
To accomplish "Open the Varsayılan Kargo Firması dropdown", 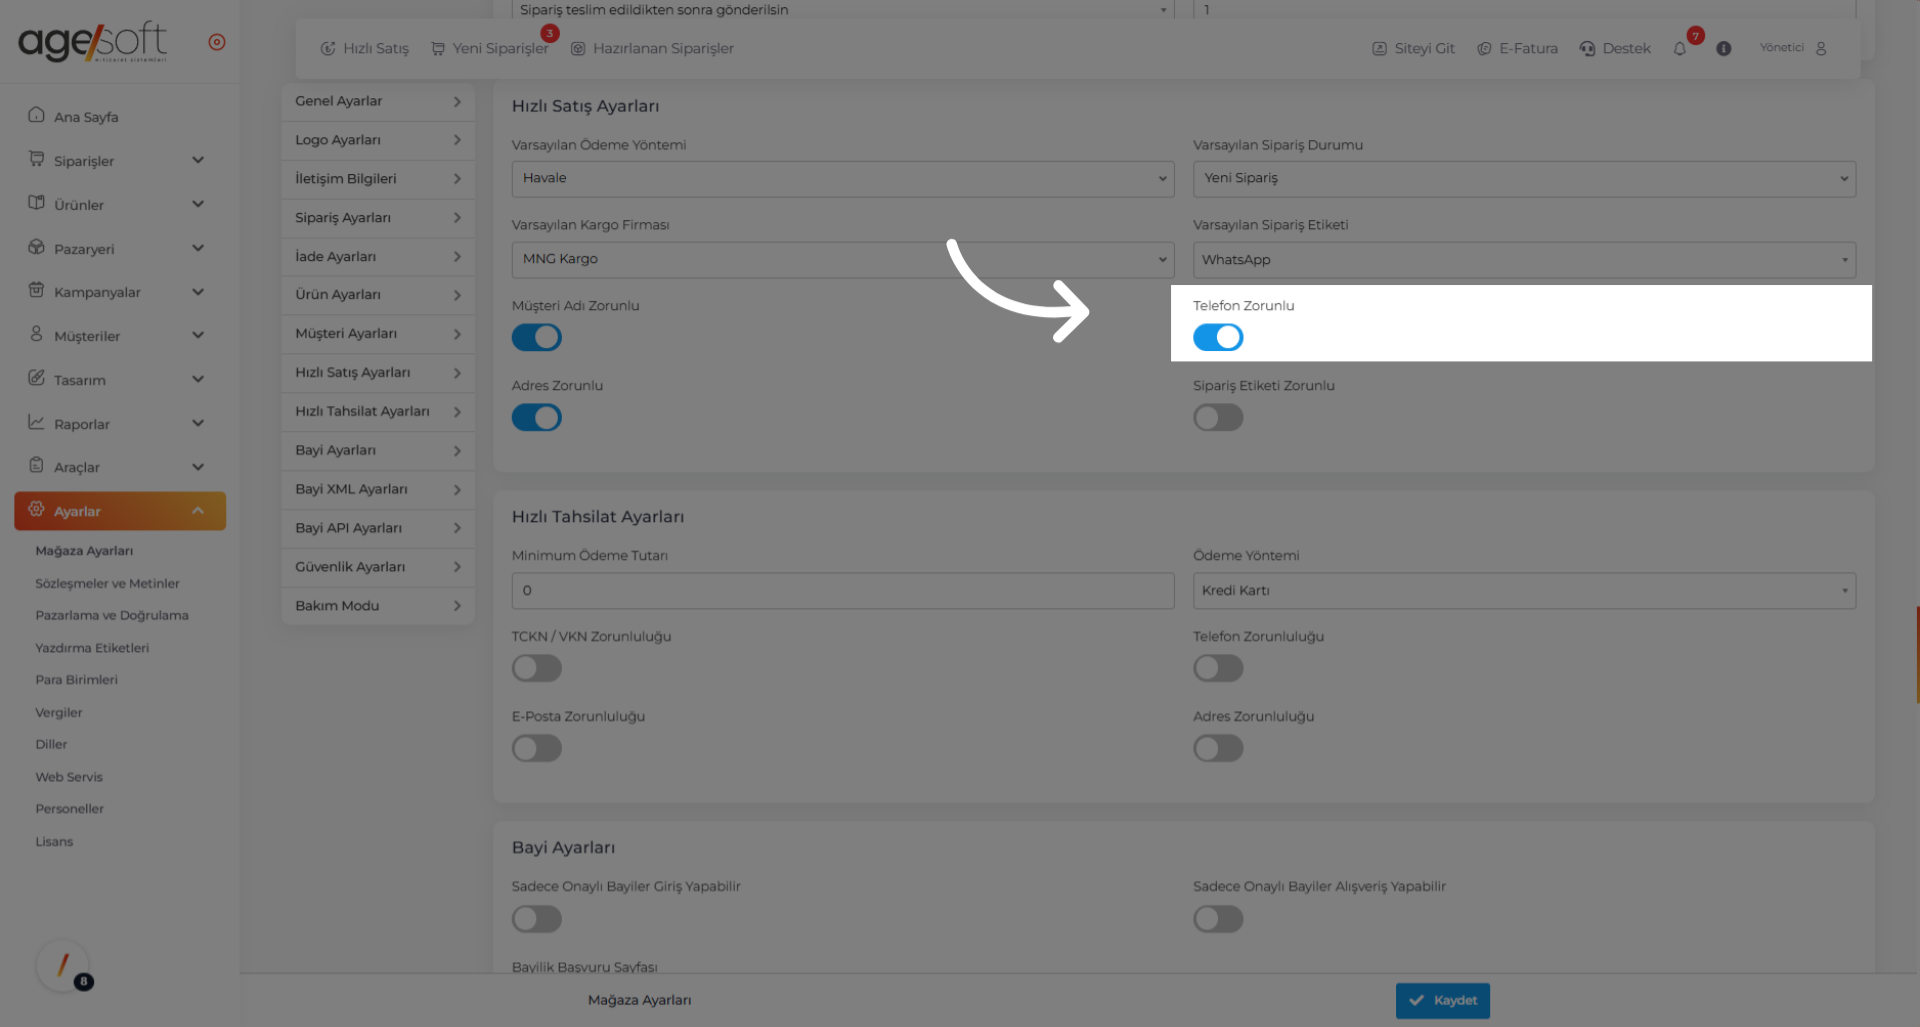I will tap(842, 259).
